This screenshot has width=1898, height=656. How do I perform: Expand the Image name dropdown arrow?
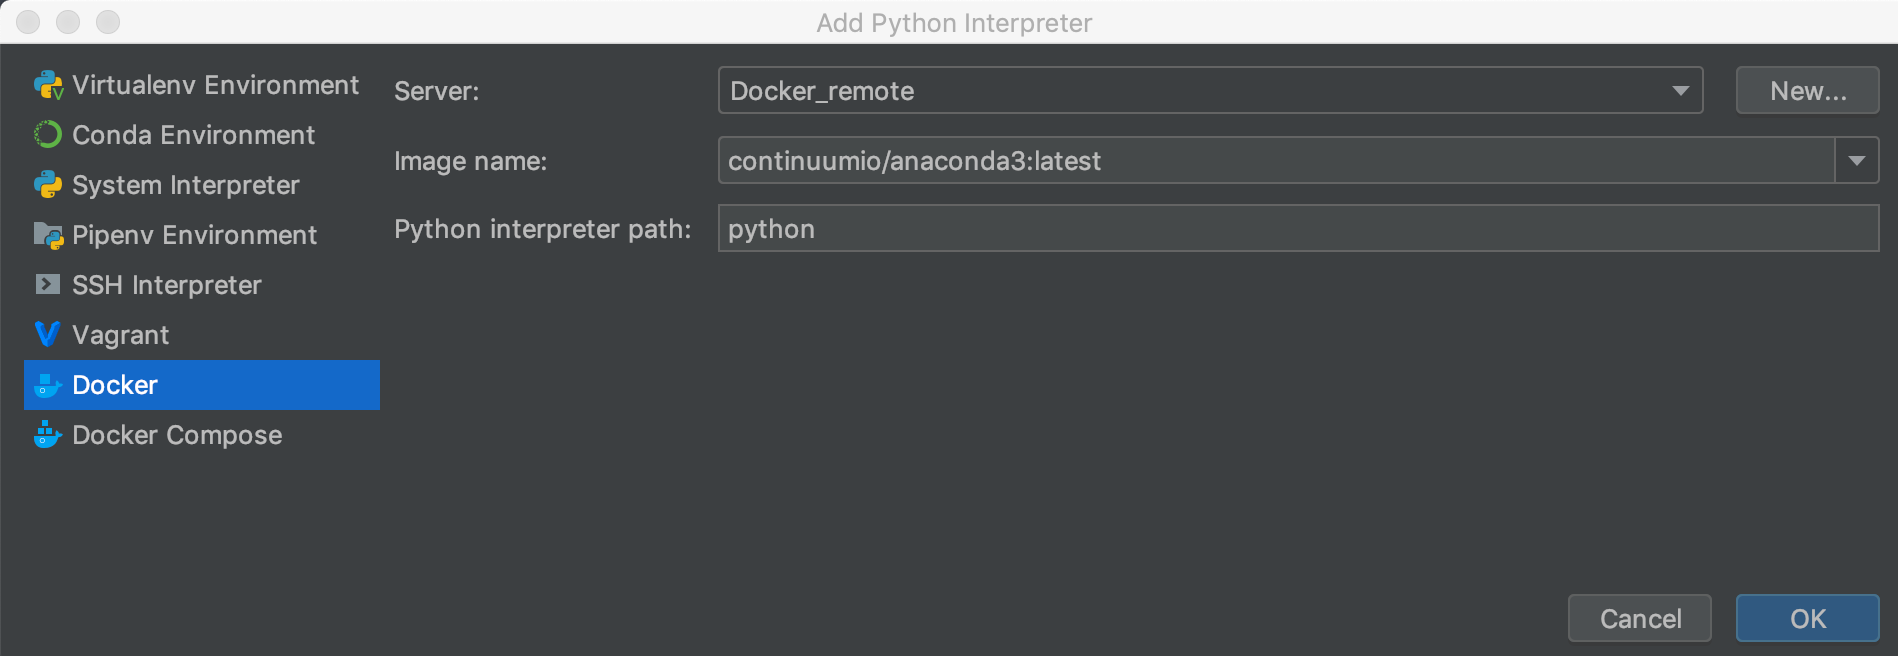pos(1857,161)
